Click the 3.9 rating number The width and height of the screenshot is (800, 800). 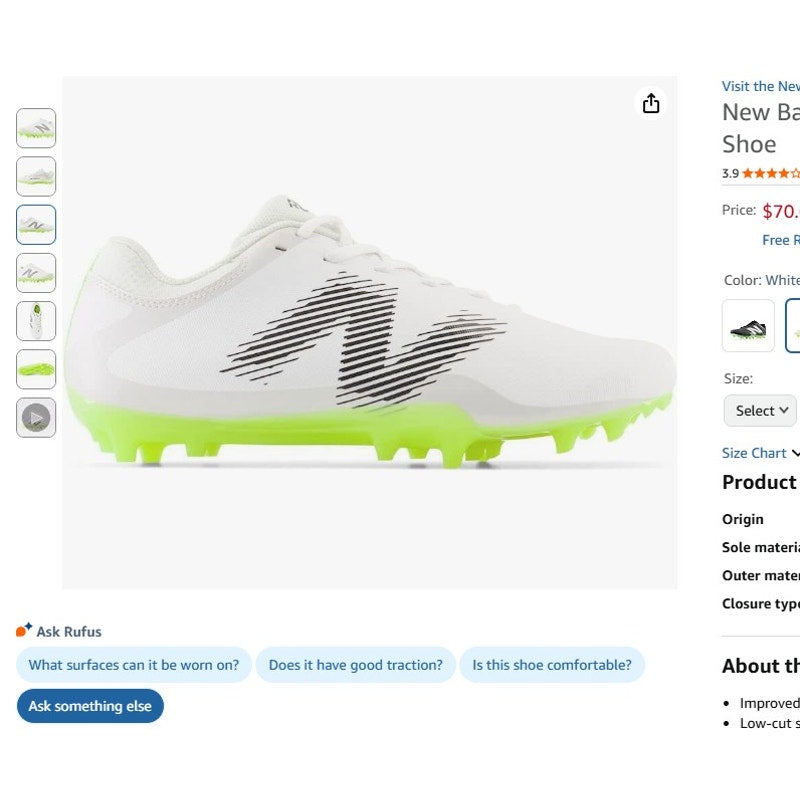click(x=730, y=173)
